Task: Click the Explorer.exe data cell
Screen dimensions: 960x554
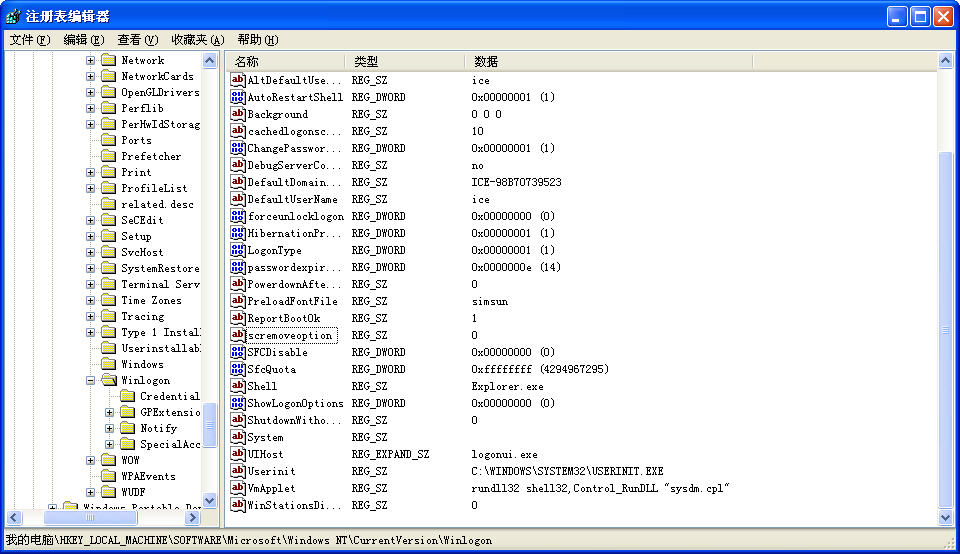Action: pos(507,386)
